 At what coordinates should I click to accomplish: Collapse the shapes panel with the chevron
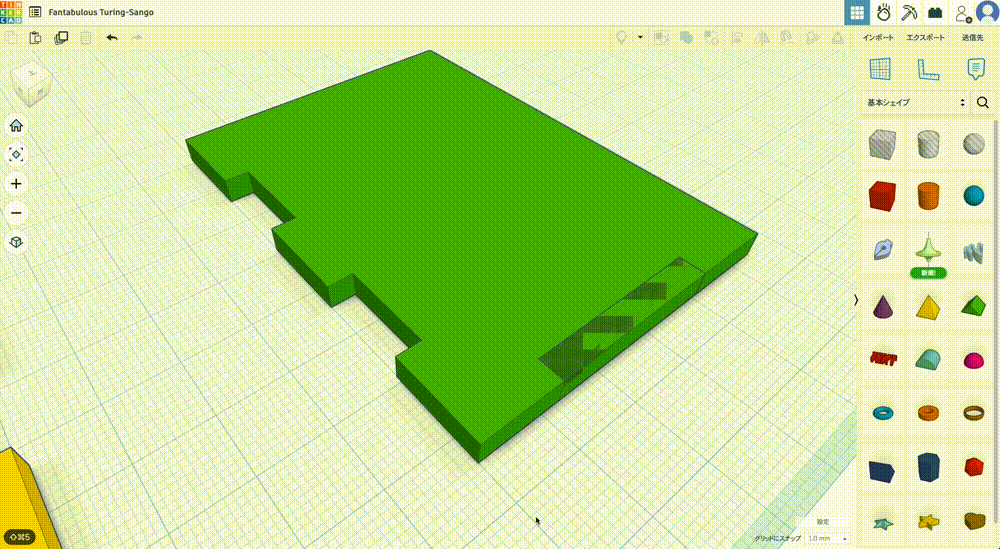(855, 300)
